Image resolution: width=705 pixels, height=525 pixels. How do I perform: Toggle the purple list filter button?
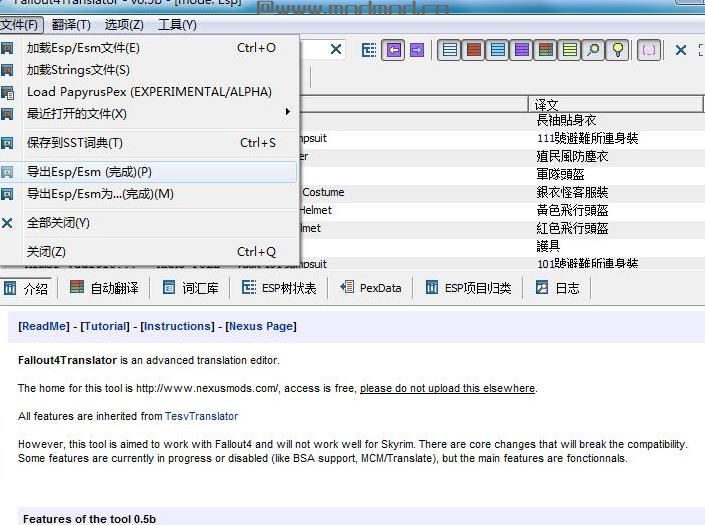coord(522,50)
